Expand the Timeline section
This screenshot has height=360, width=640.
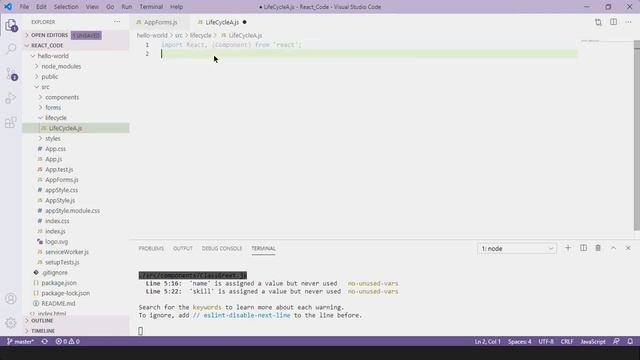76,331
